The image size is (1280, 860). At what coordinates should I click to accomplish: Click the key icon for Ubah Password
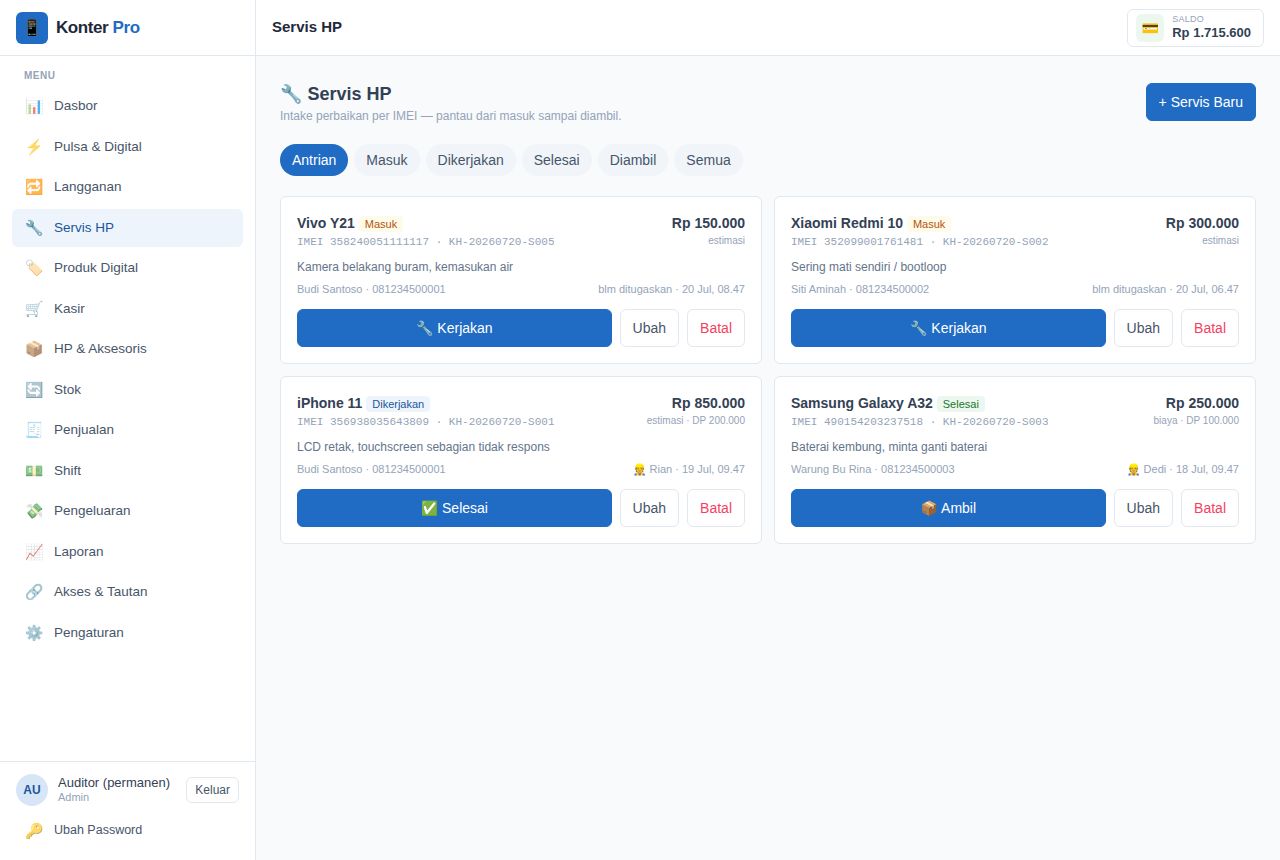pyautogui.click(x=34, y=830)
